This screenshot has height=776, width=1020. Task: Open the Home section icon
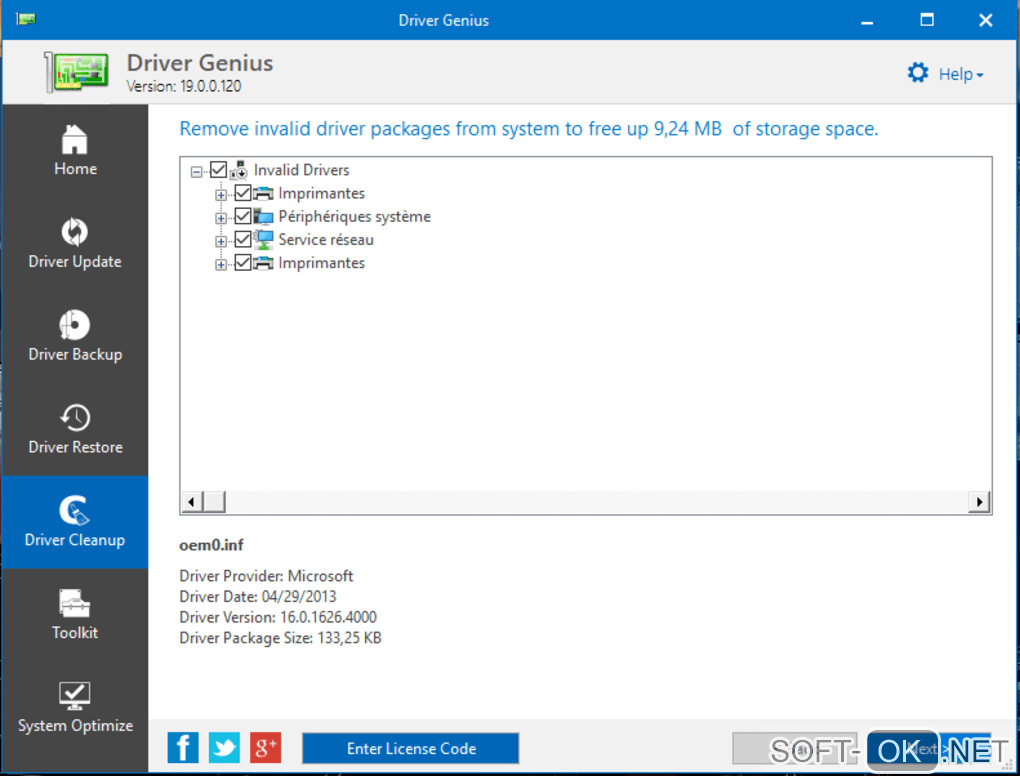pos(74,139)
